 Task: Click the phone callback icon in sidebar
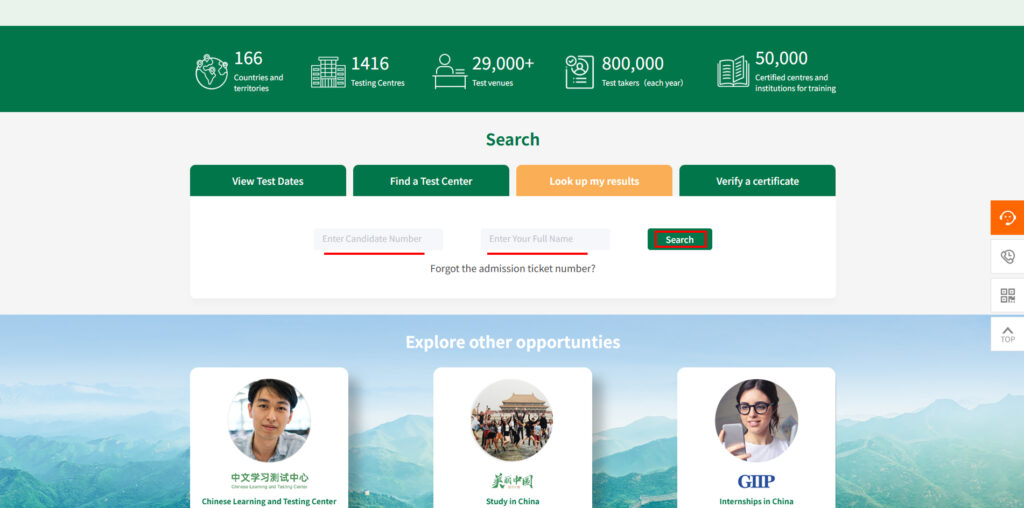click(1007, 257)
